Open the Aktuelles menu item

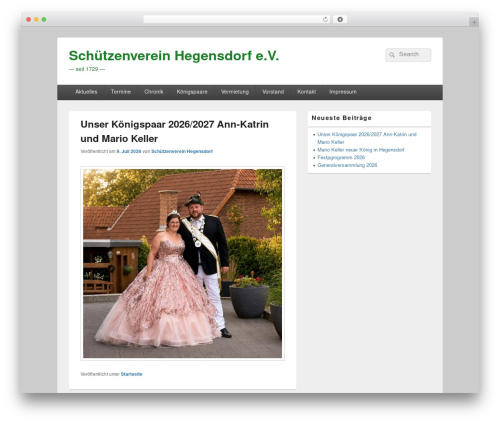(x=86, y=92)
